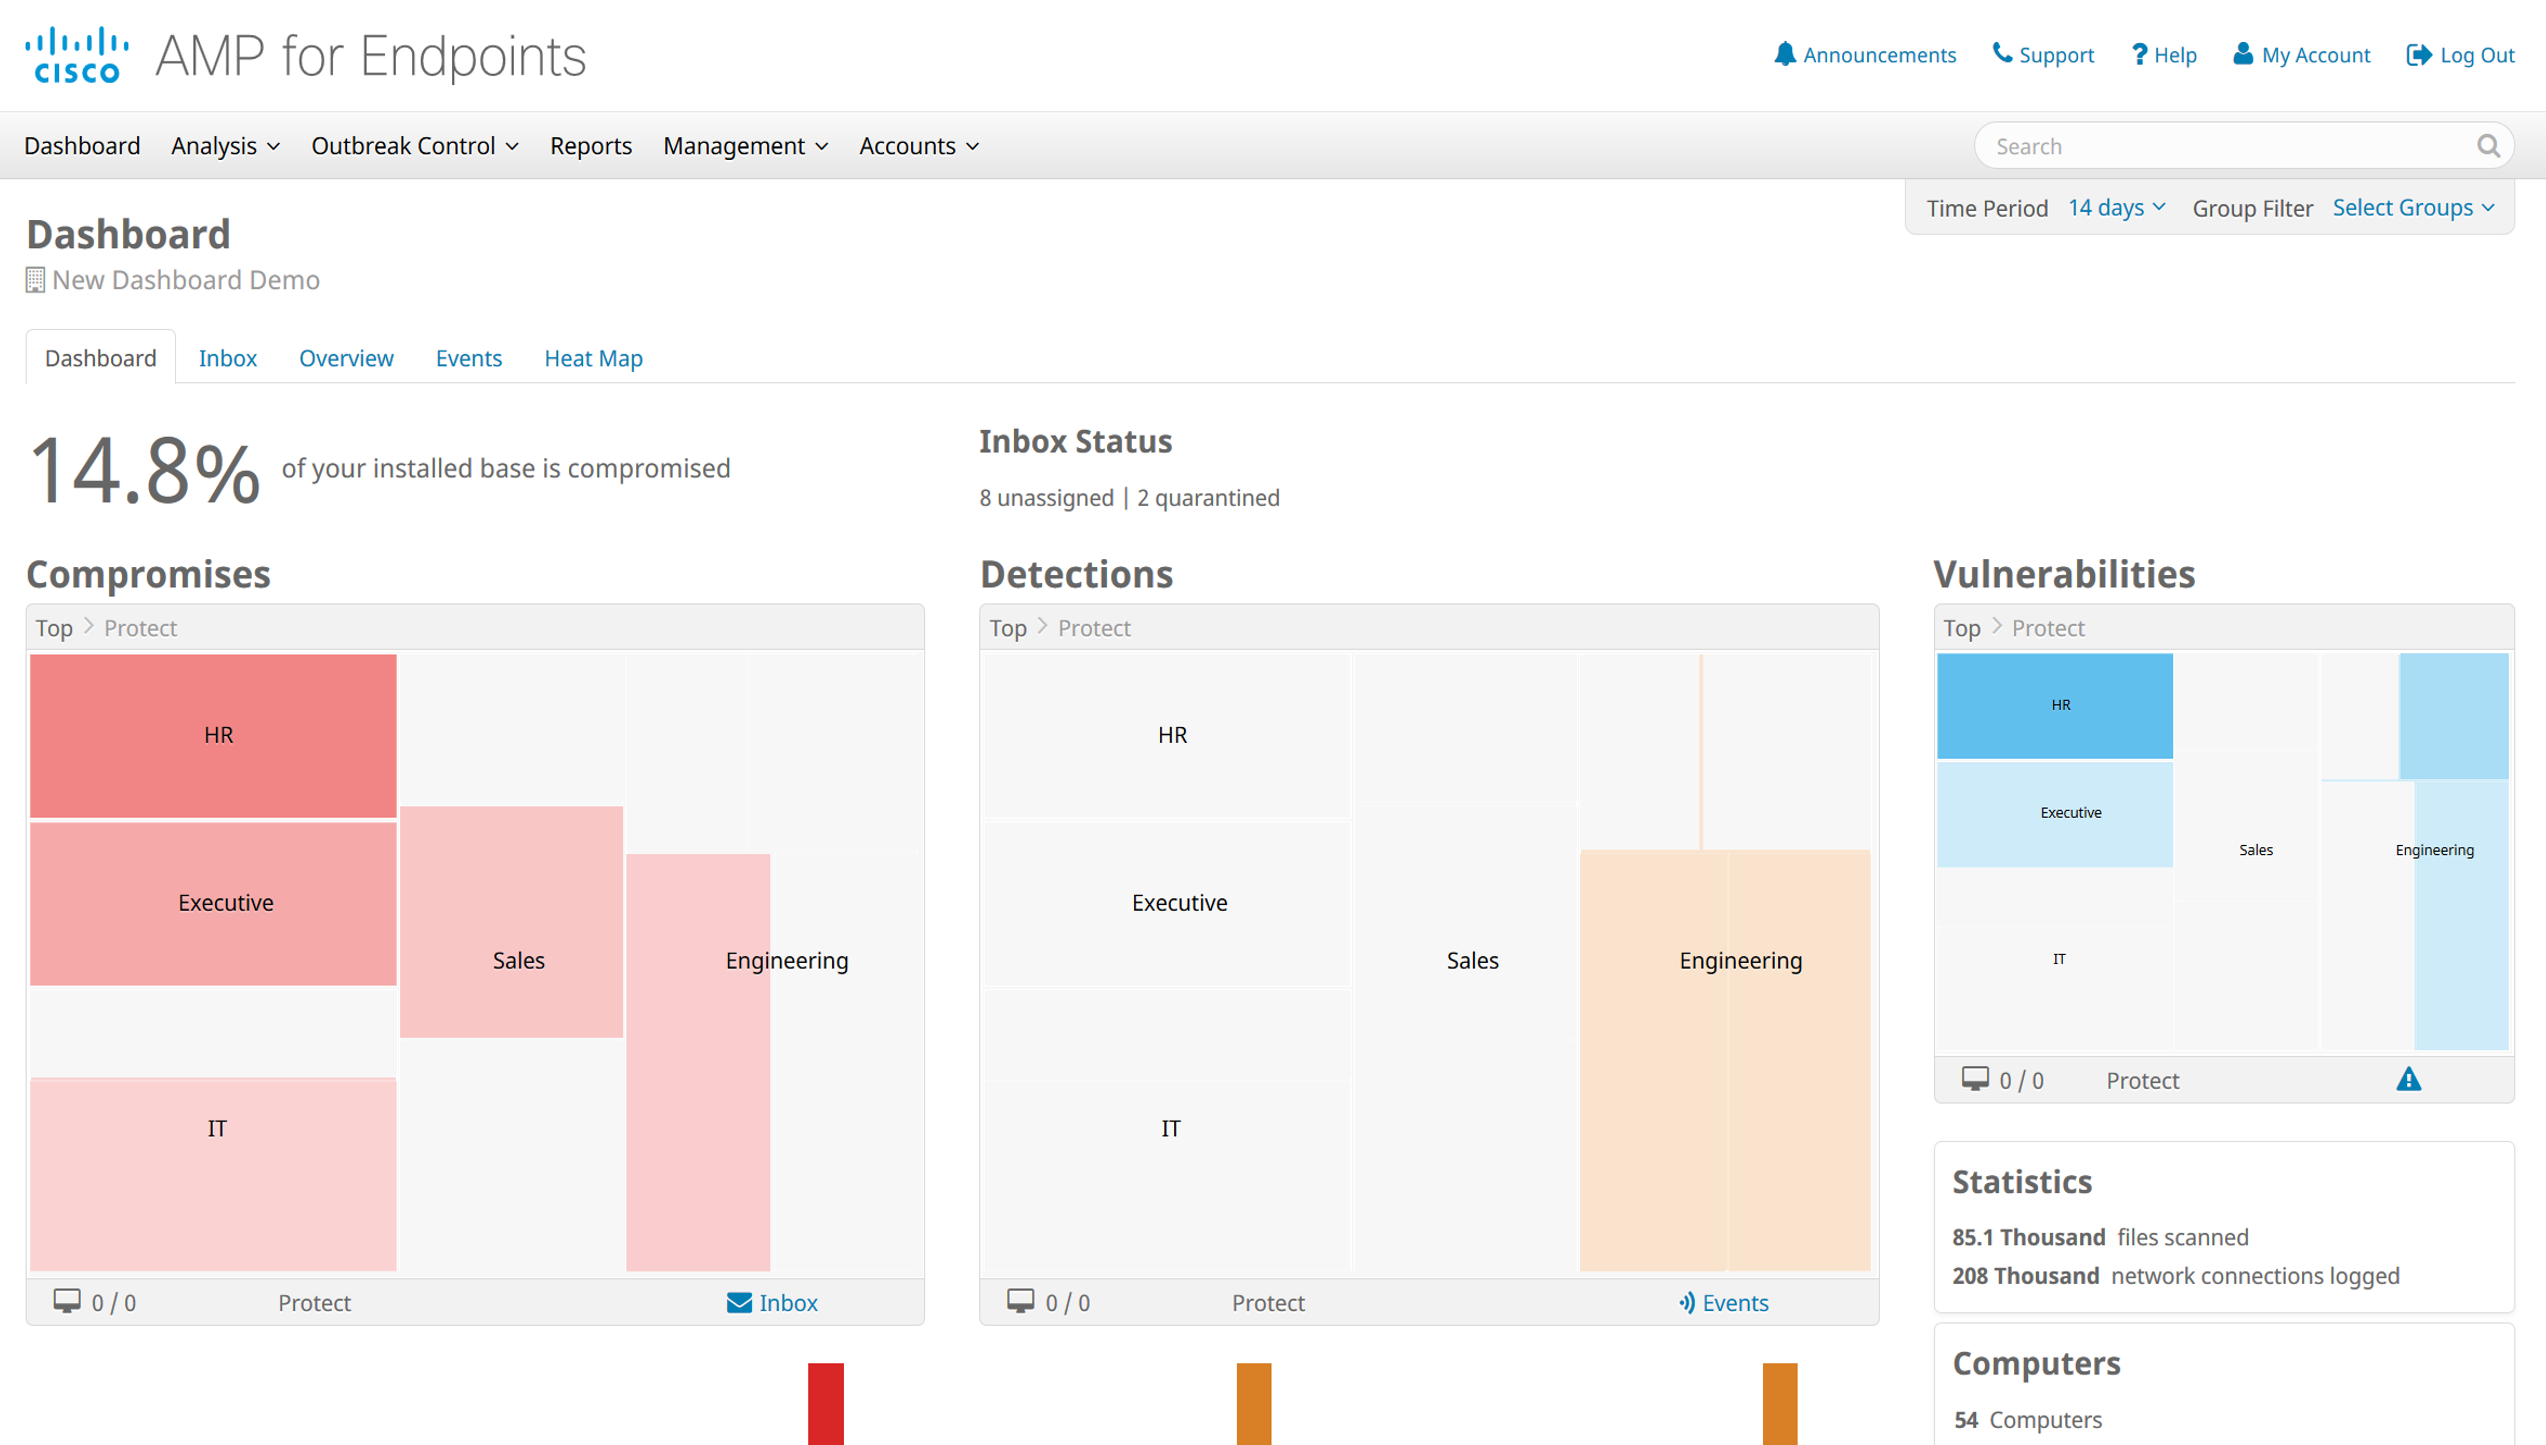Select the Executive tile in Compromises
Screen dimensions: 2546x1445
[x=213, y=903]
